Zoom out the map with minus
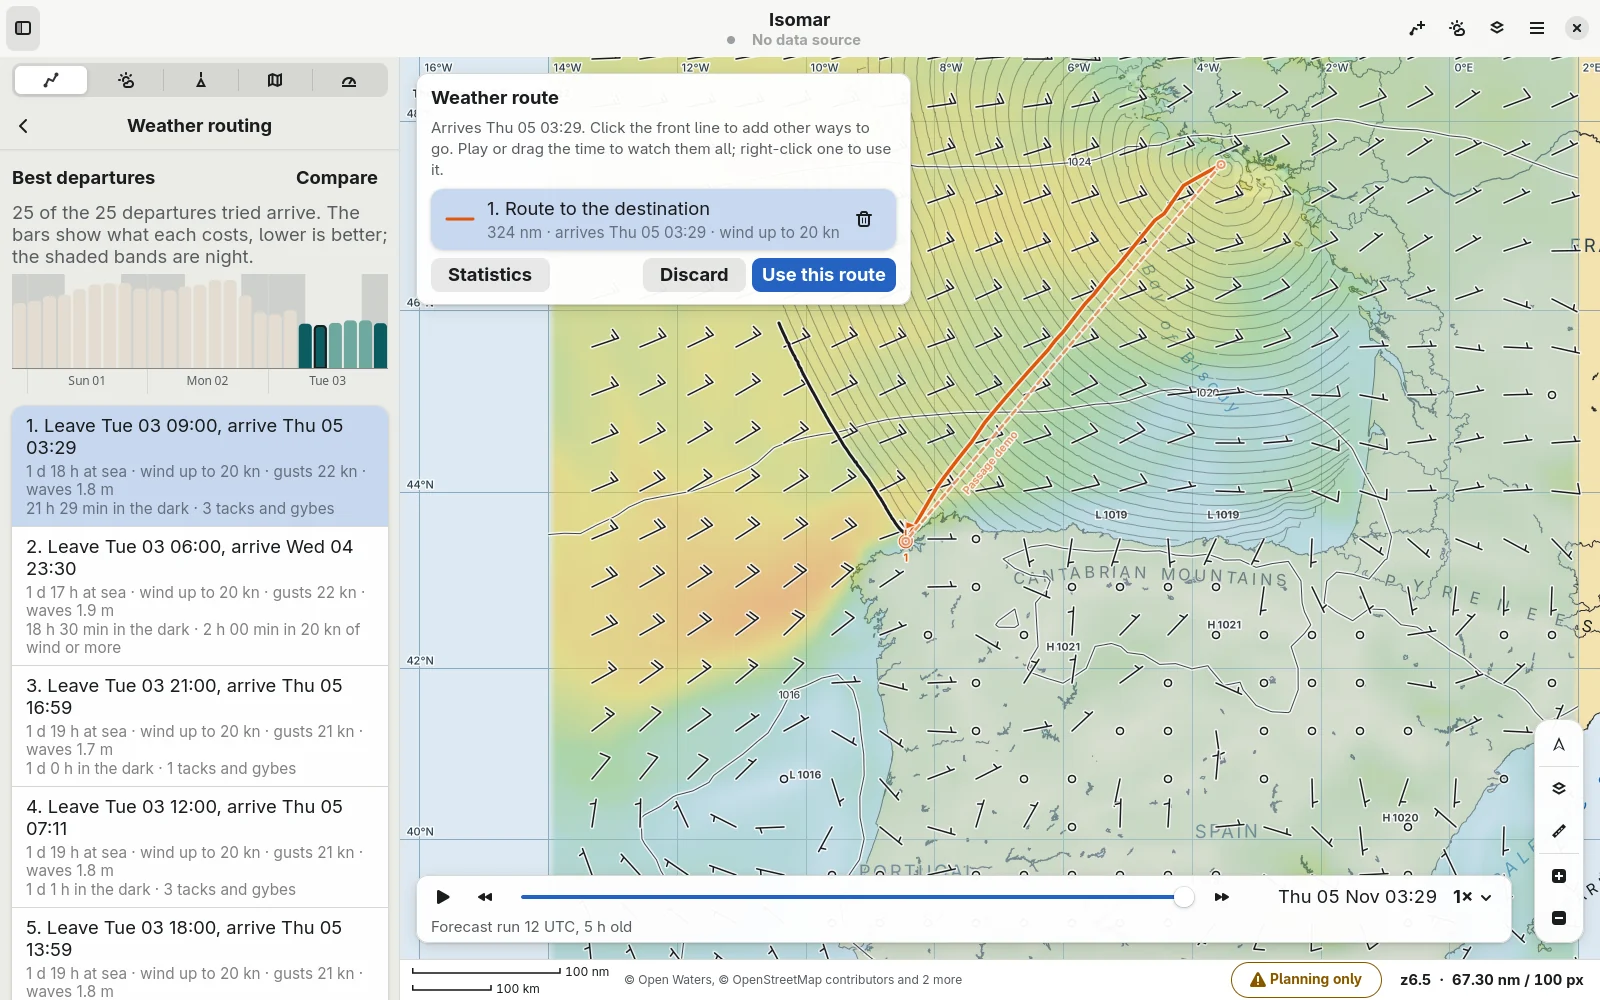The height and width of the screenshot is (1000, 1600). pyautogui.click(x=1559, y=918)
